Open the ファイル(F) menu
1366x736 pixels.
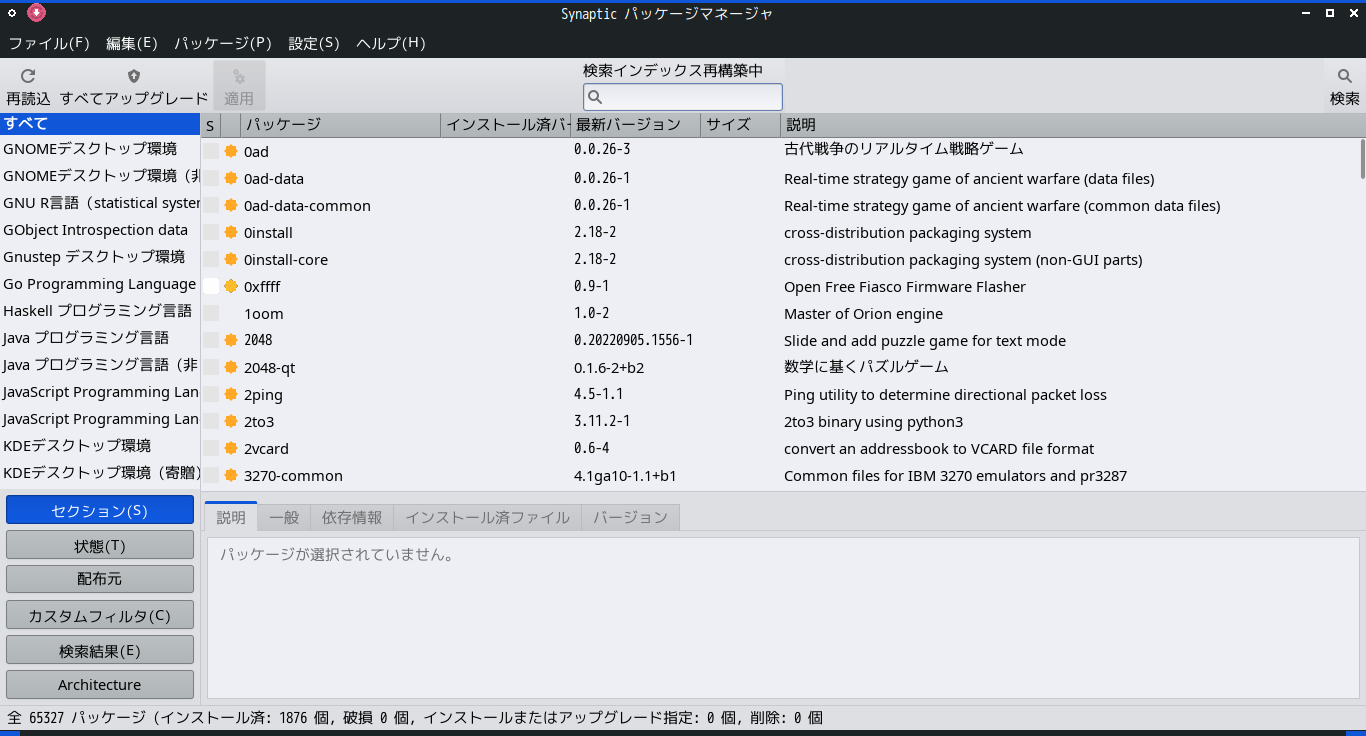click(x=49, y=43)
